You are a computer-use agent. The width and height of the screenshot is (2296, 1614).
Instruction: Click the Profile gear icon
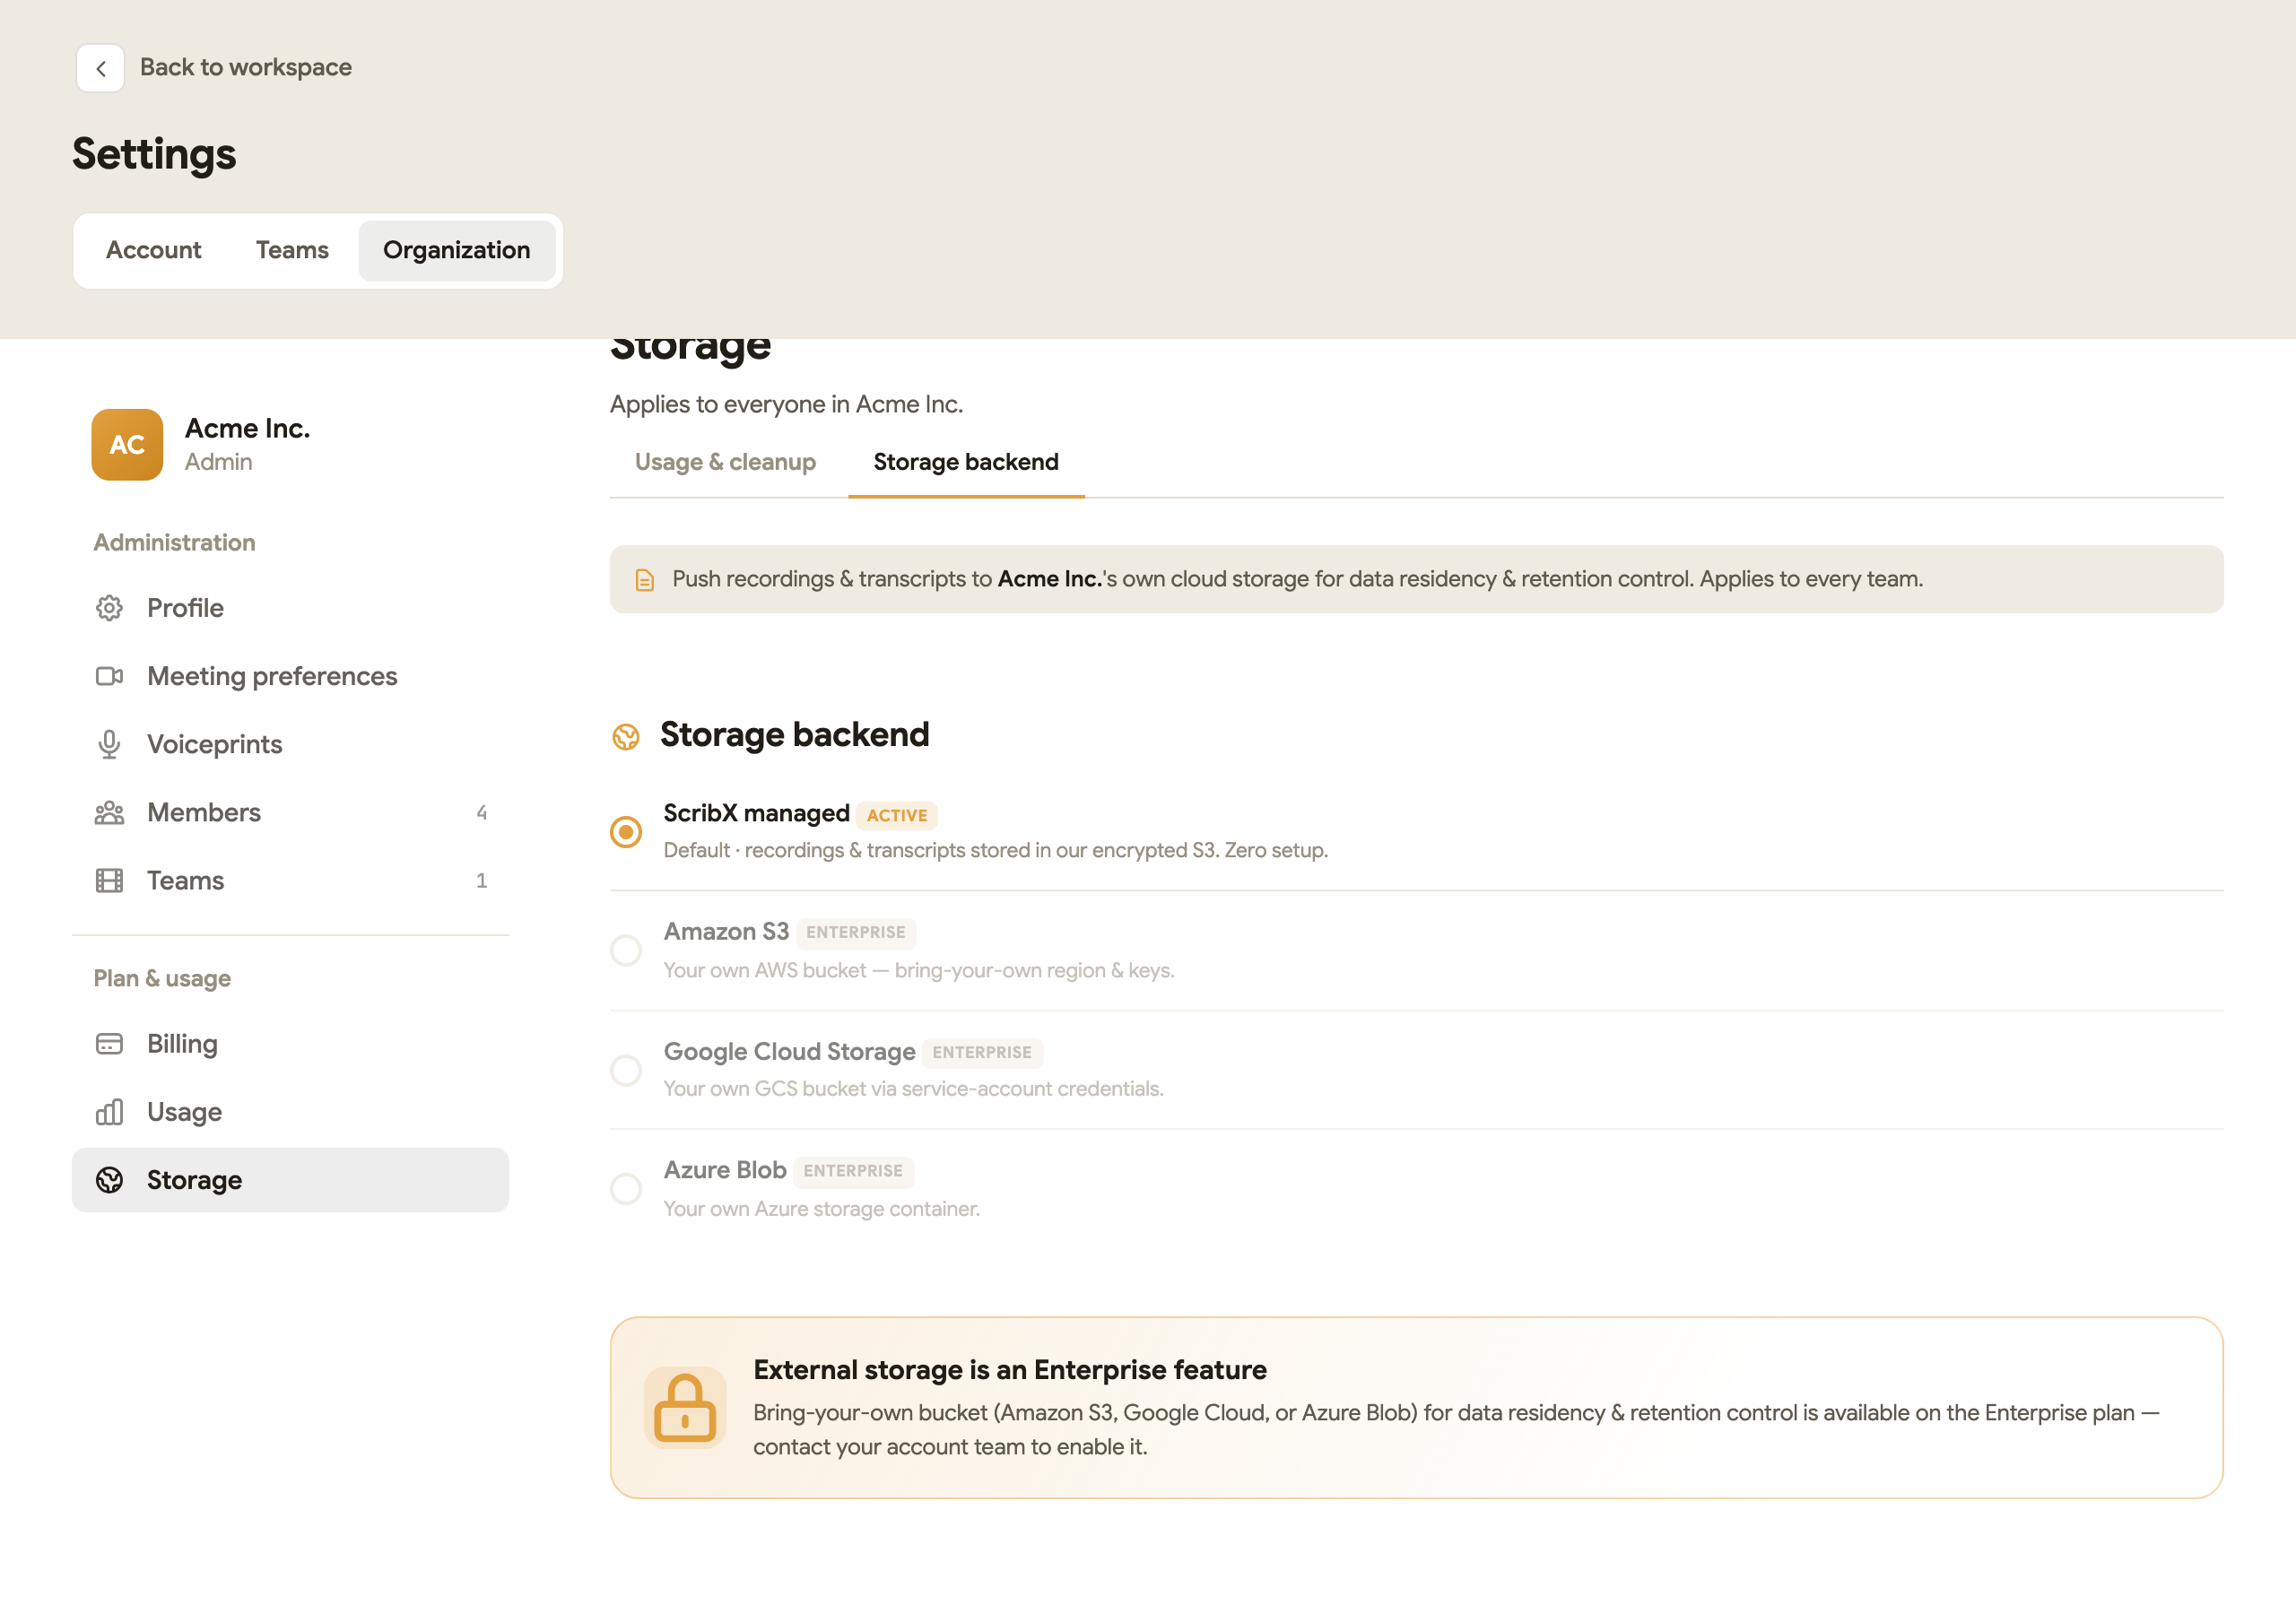[x=109, y=608]
